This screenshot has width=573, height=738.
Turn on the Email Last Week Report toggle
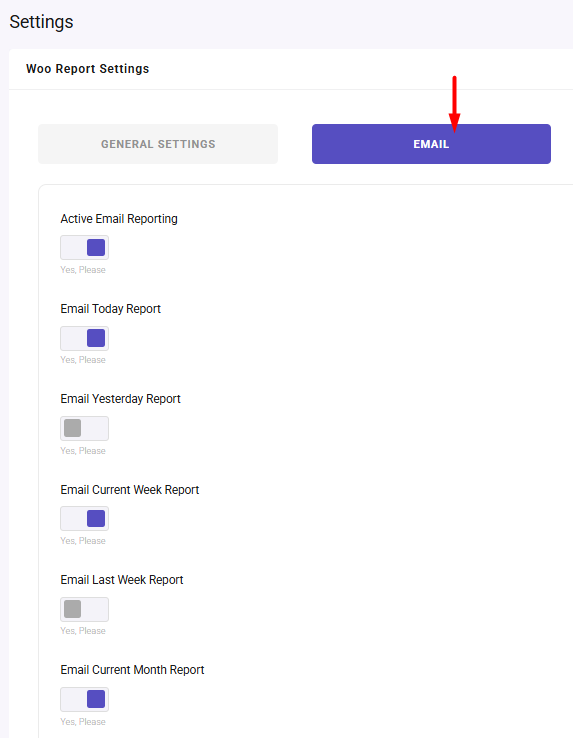click(x=84, y=610)
